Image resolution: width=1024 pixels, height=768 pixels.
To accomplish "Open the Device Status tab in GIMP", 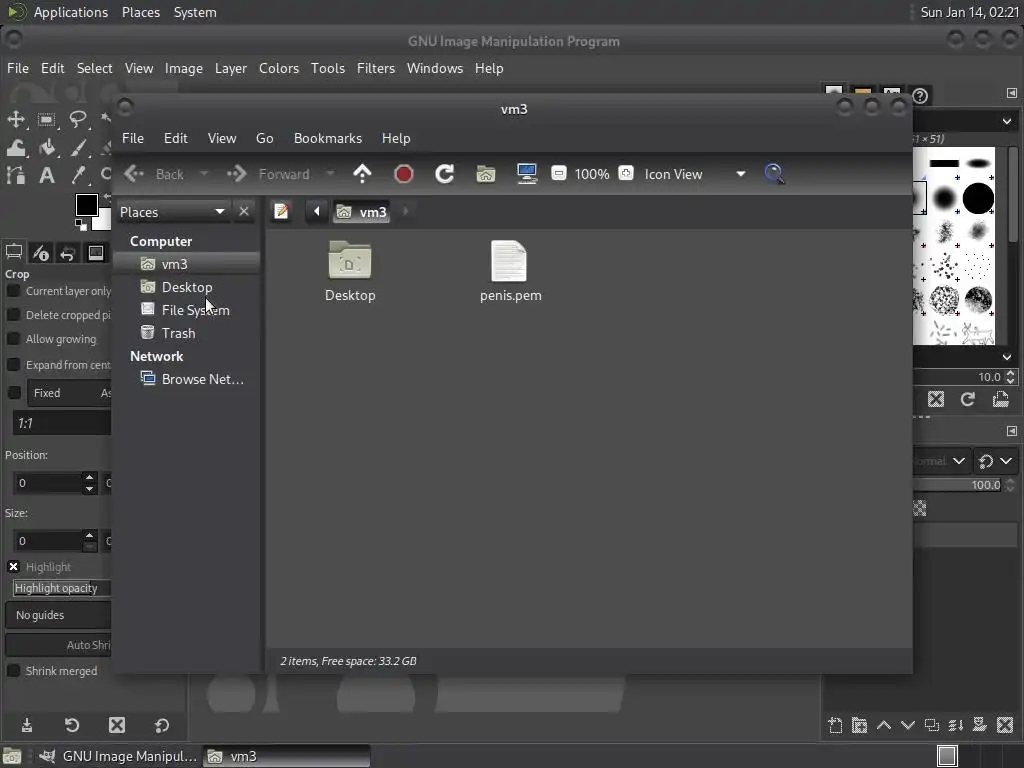I will point(40,252).
